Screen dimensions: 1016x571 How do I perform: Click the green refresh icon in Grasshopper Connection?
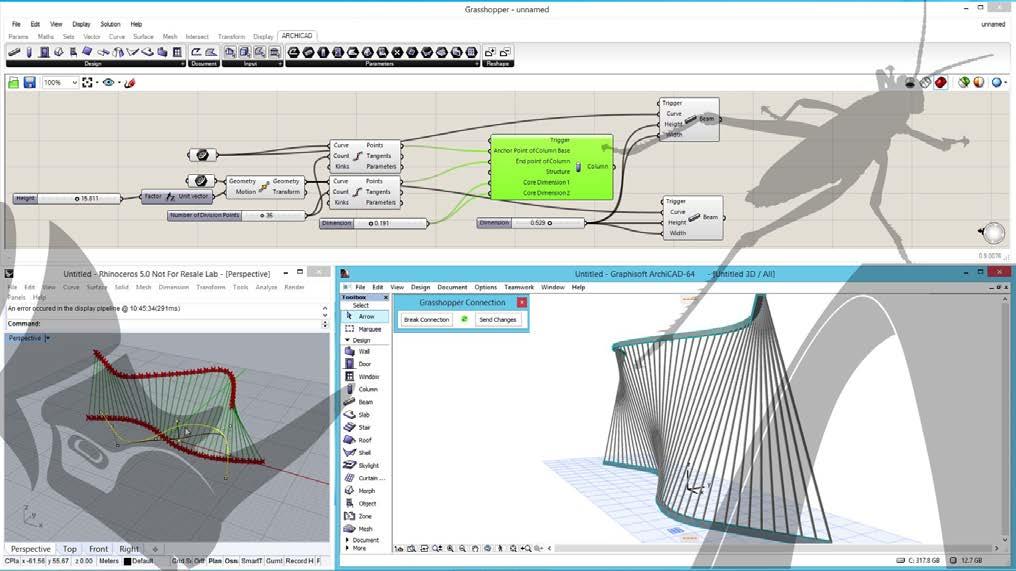(464, 320)
